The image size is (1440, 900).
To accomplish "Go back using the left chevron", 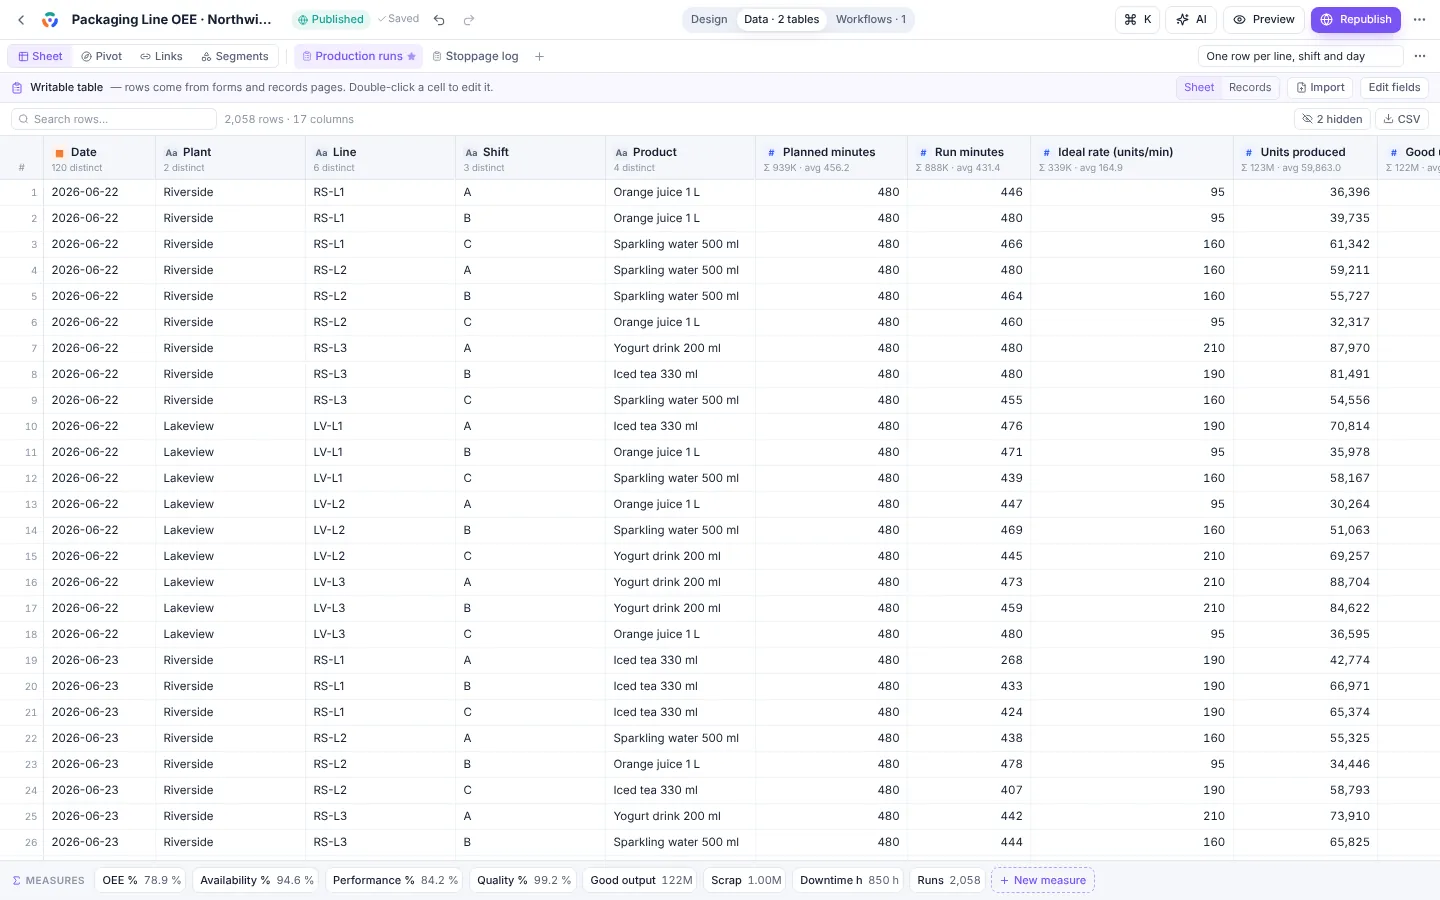I will [x=21, y=19].
